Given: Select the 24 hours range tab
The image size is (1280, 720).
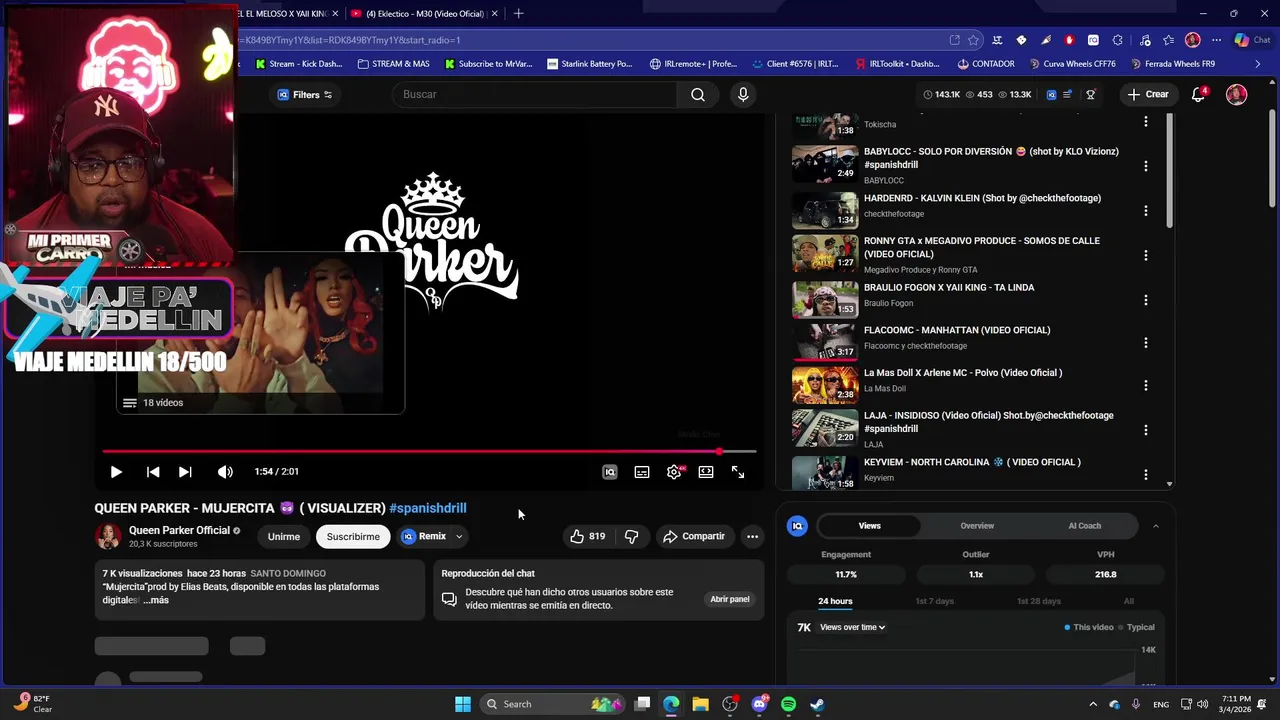Looking at the screenshot, I should click(835, 601).
